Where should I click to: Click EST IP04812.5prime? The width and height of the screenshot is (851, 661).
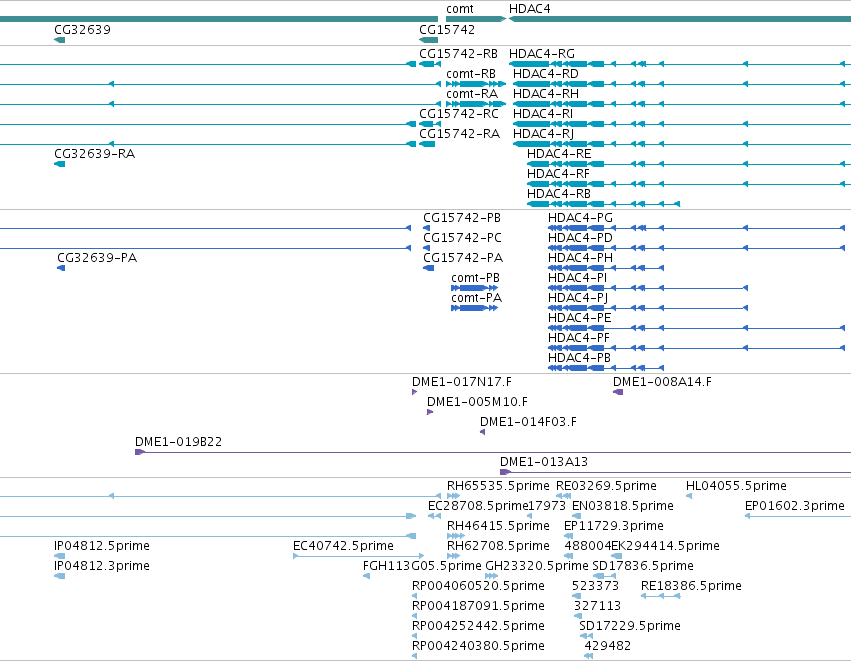click(102, 546)
